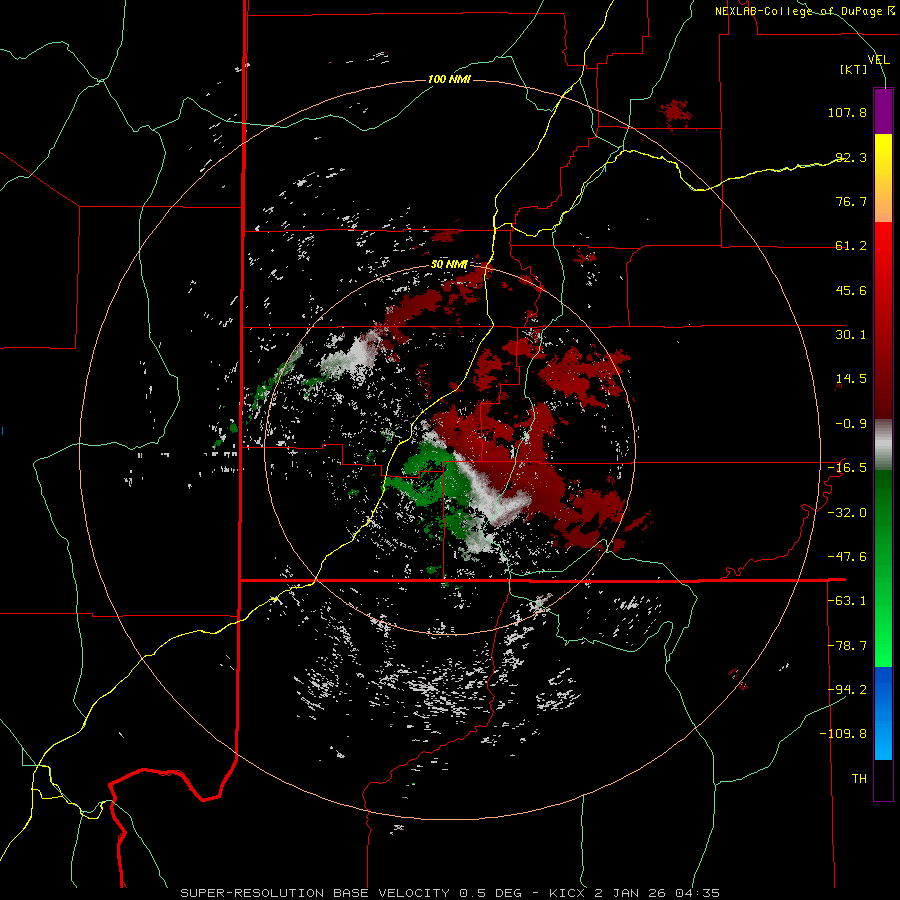Click the -94.2 velocity scale value
This screenshot has height=900, width=900.
[847, 690]
